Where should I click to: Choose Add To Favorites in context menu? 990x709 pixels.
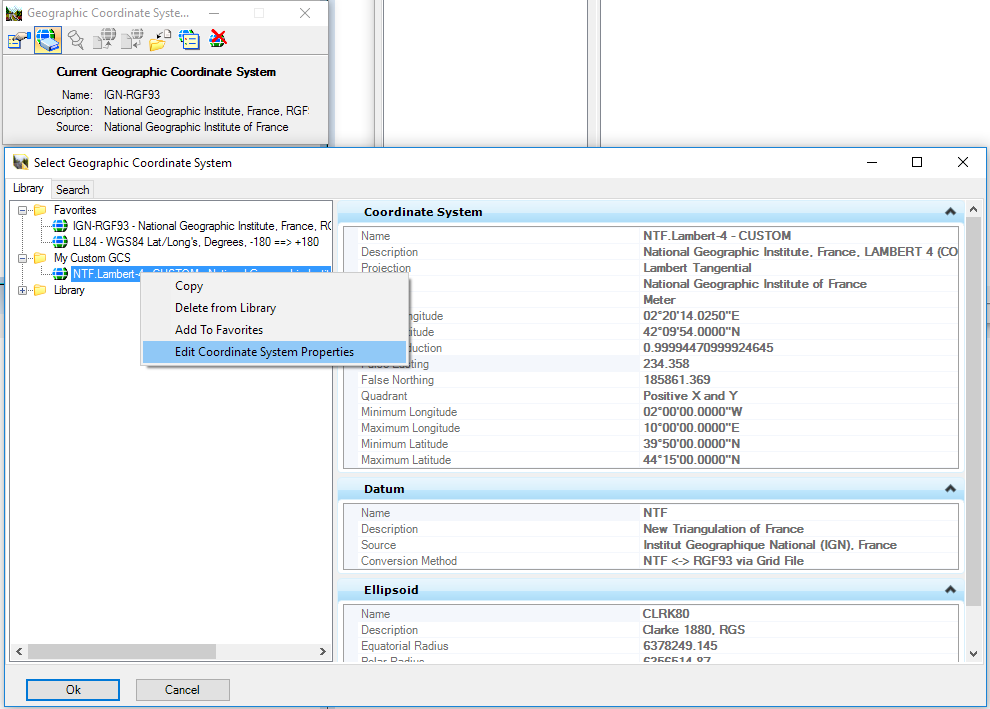coord(275,330)
